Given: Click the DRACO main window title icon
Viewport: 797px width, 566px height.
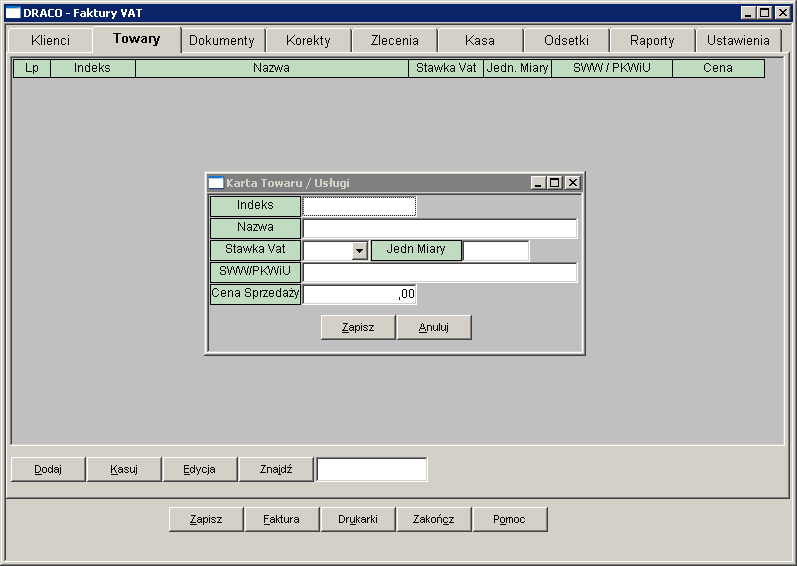Looking at the screenshot, I should pyautogui.click(x=13, y=13).
